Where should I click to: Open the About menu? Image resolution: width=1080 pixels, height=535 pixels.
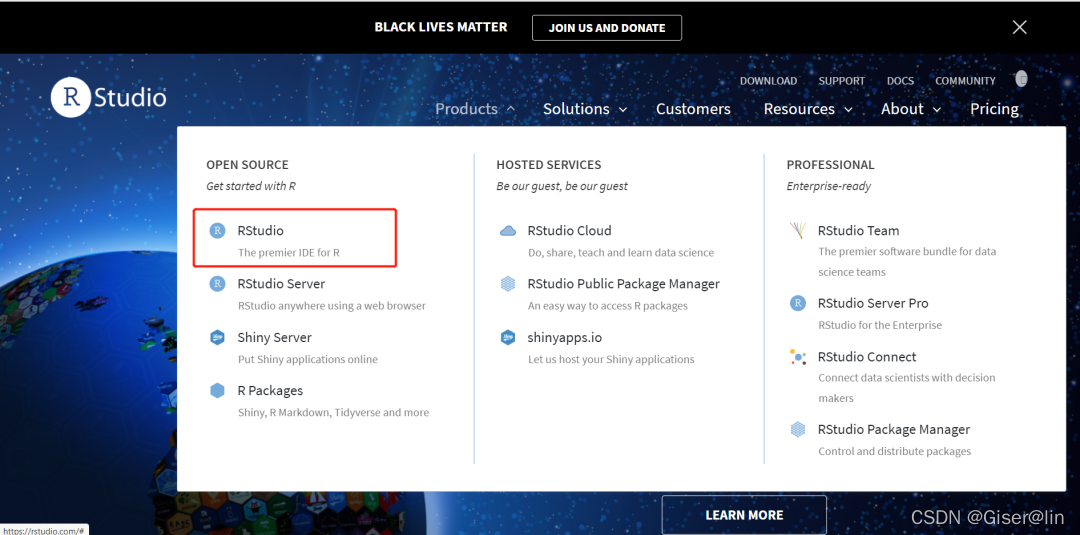(x=902, y=109)
